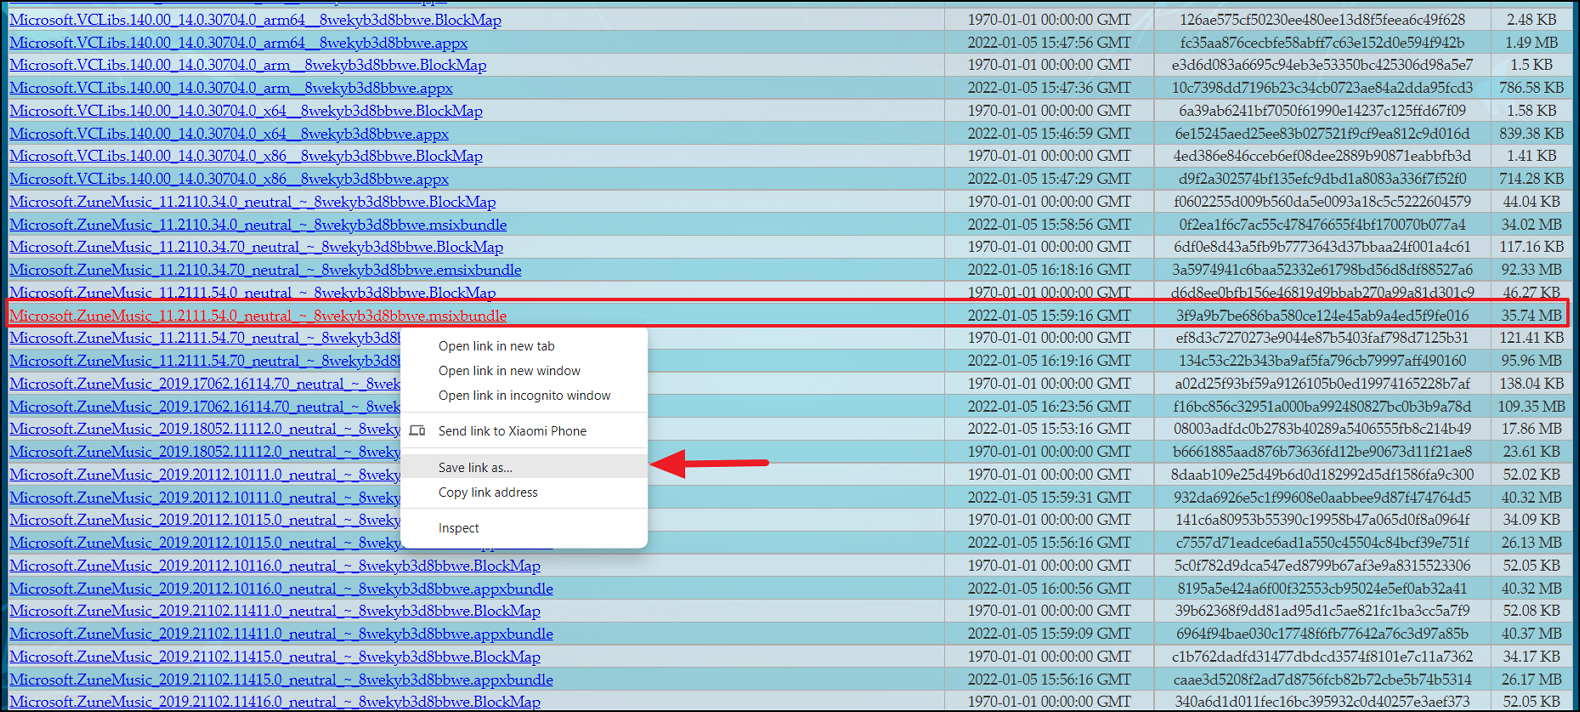Click the 786.58 KB size cell
This screenshot has width=1580, height=712.
click(1531, 88)
